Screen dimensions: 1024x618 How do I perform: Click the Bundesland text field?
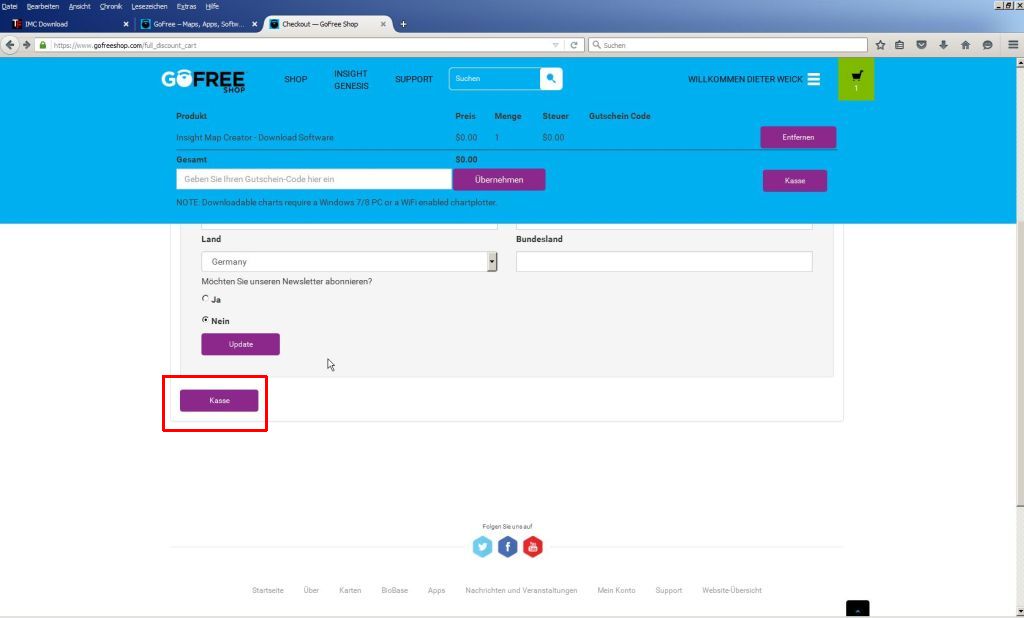pyautogui.click(x=664, y=262)
